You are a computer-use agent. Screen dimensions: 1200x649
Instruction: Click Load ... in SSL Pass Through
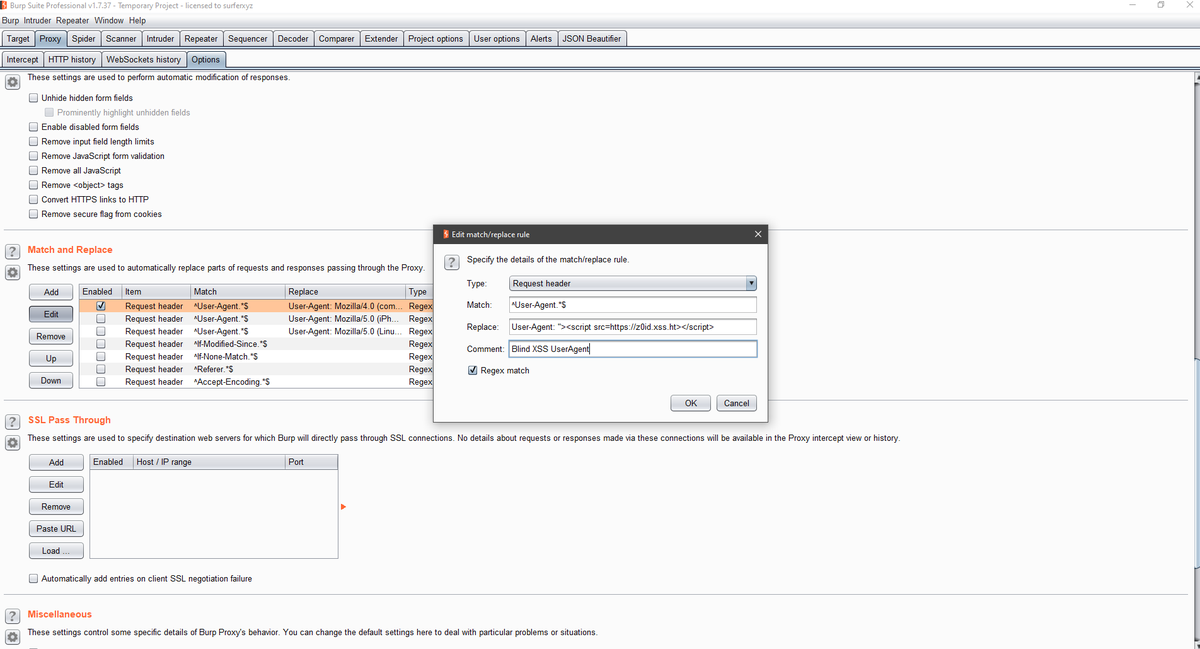[x=56, y=551]
